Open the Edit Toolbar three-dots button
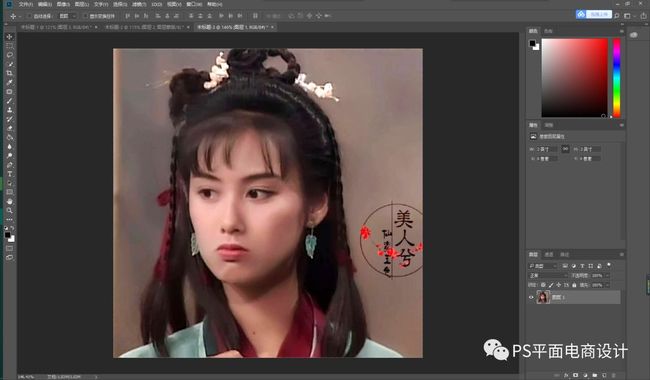Screen dimensions: 650x380 [9, 219]
